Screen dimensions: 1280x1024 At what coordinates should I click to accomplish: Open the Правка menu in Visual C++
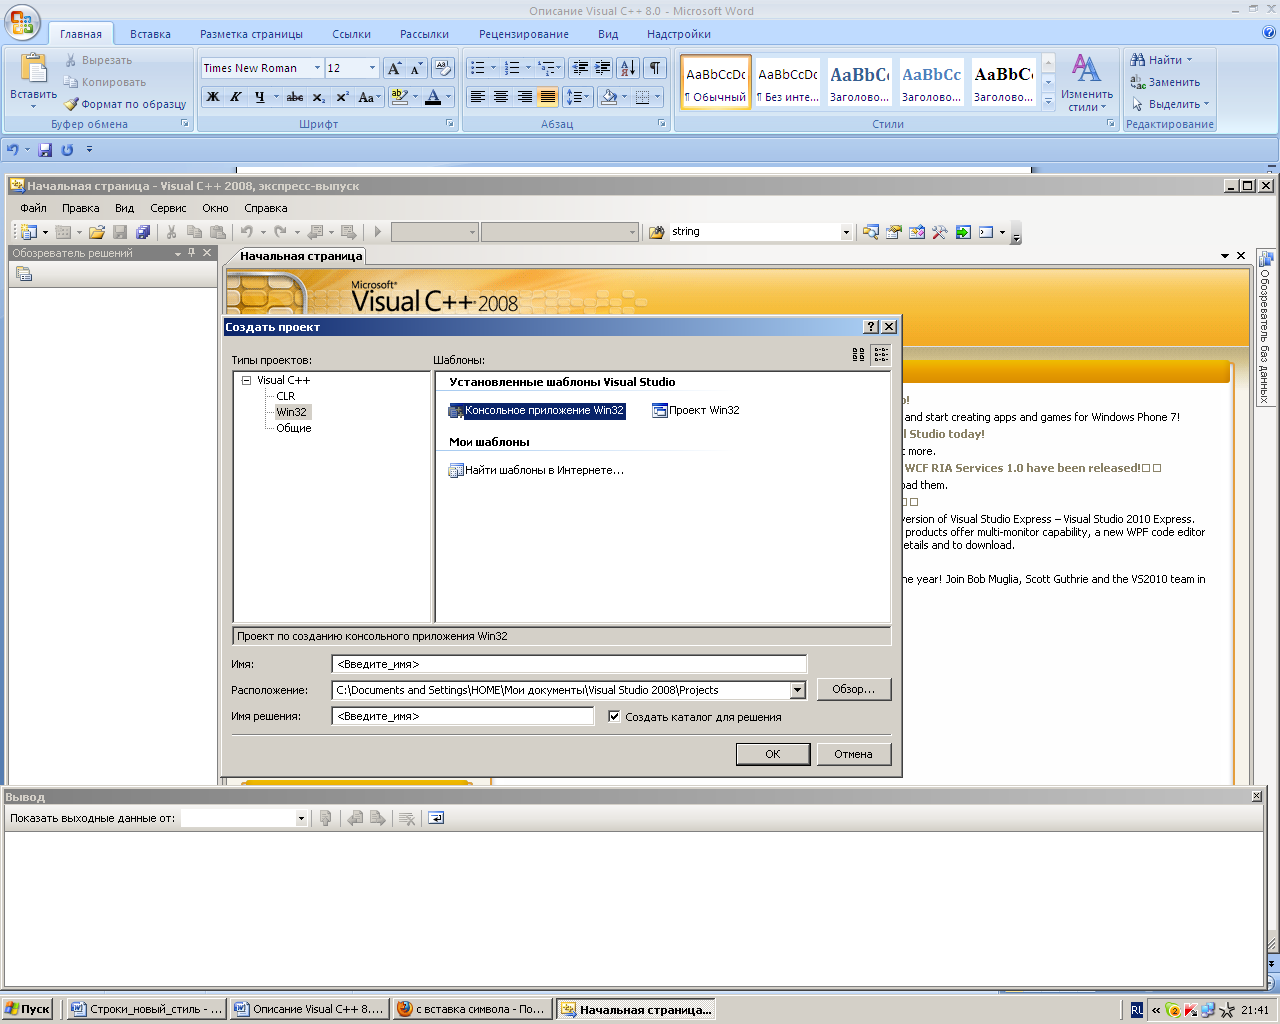80,208
